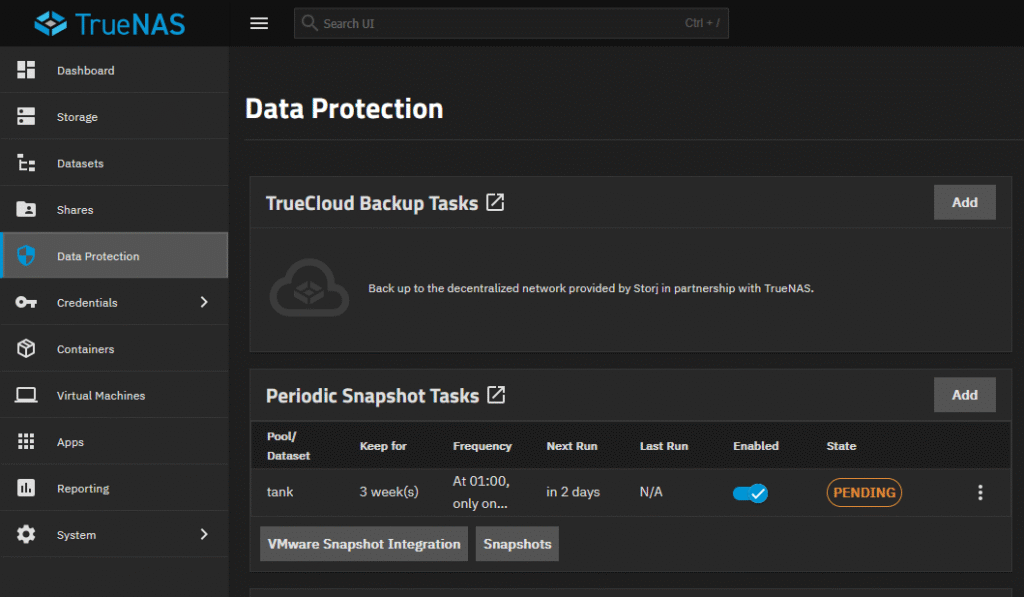Screen dimensions: 1024x597
Task: Click the Shares folder icon
Action: pos(26,210)
